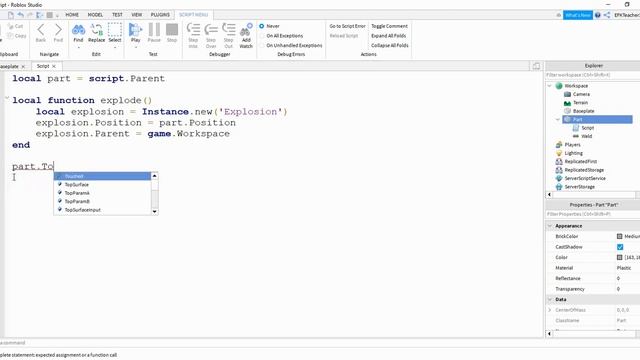Image resolution: width=640 pixels, height=360 pixels.
Task: Select On Unhandled Exceptions radio
Action: 262,45
